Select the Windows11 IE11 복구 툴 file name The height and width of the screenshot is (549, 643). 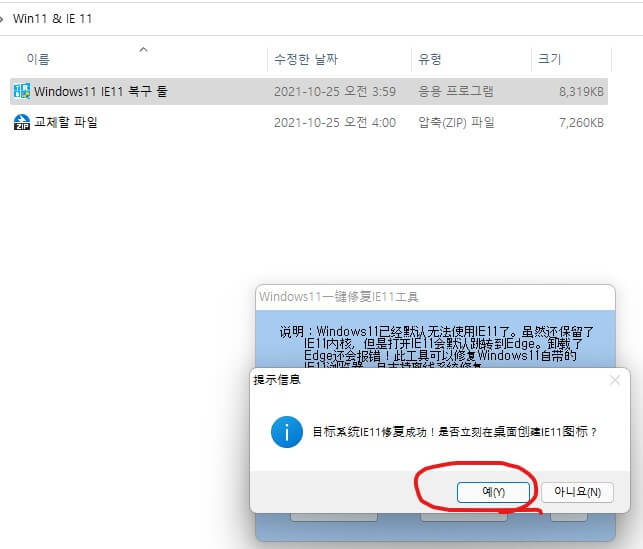point(100,91)
